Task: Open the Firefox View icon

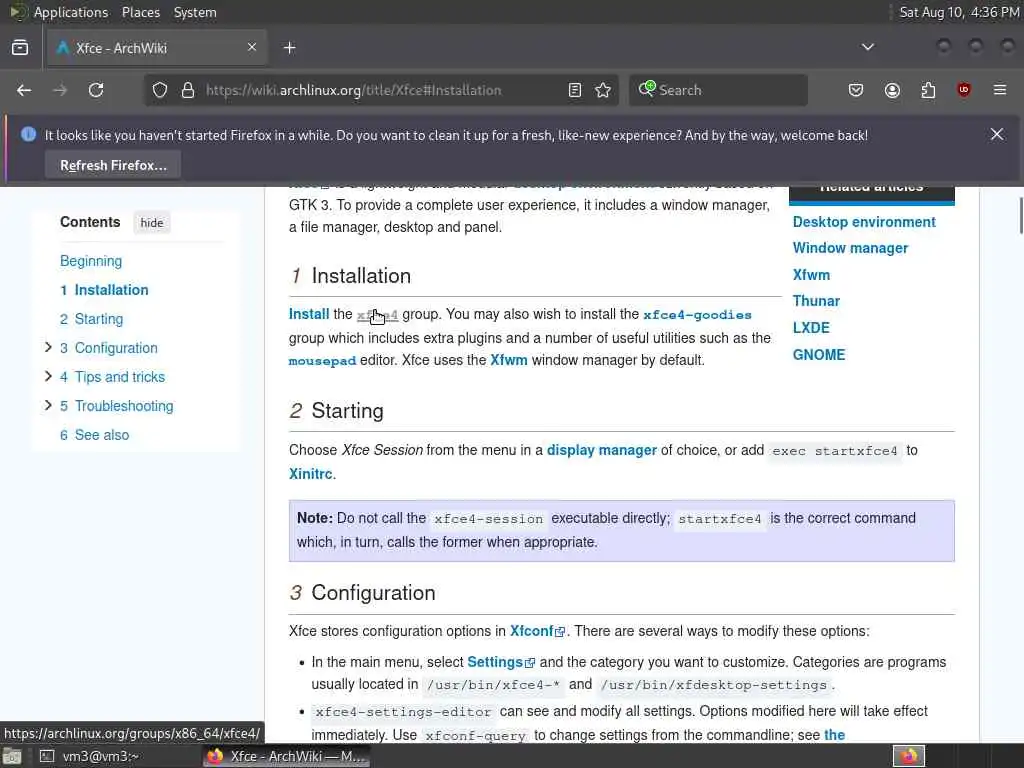Action: pos(20,48)
